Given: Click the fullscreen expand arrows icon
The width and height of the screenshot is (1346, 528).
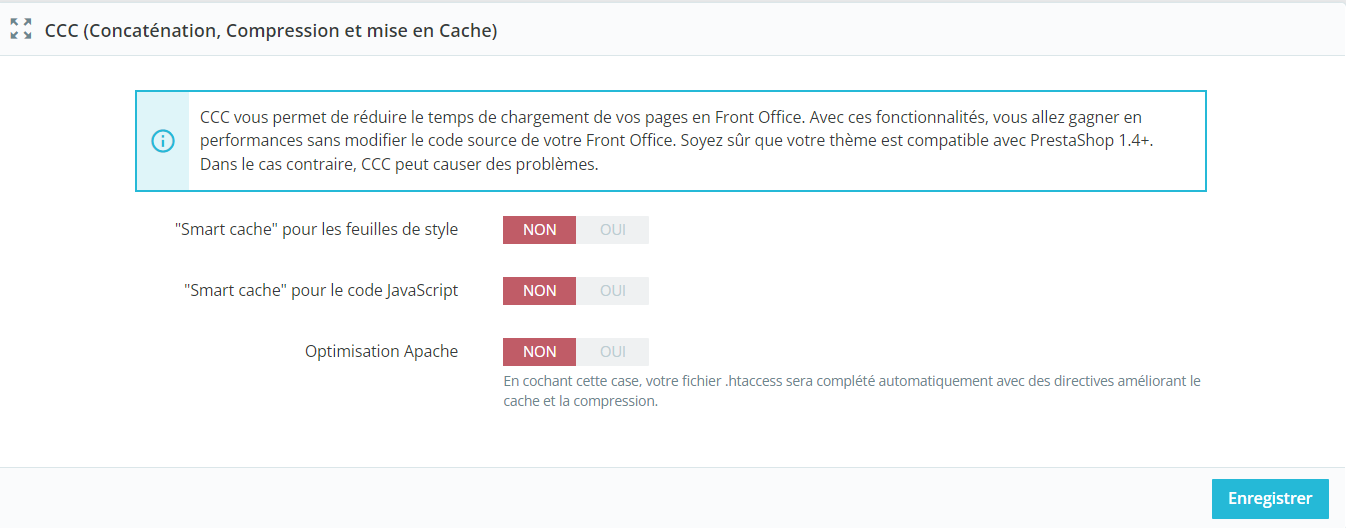Looking at the screenshot, I should click(x=21, y=29).
